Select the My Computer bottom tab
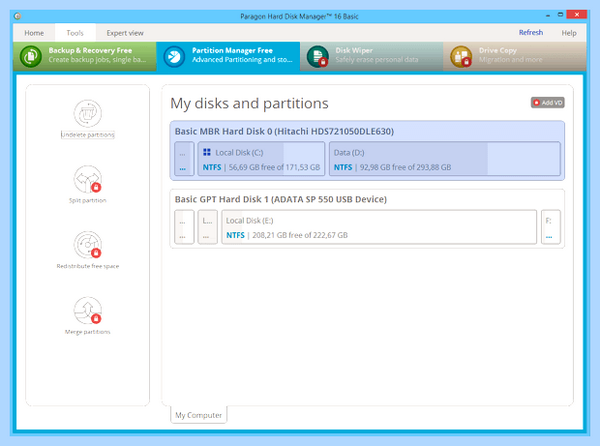This screenshot has height=446, width=600. click(x=199, y=415)
